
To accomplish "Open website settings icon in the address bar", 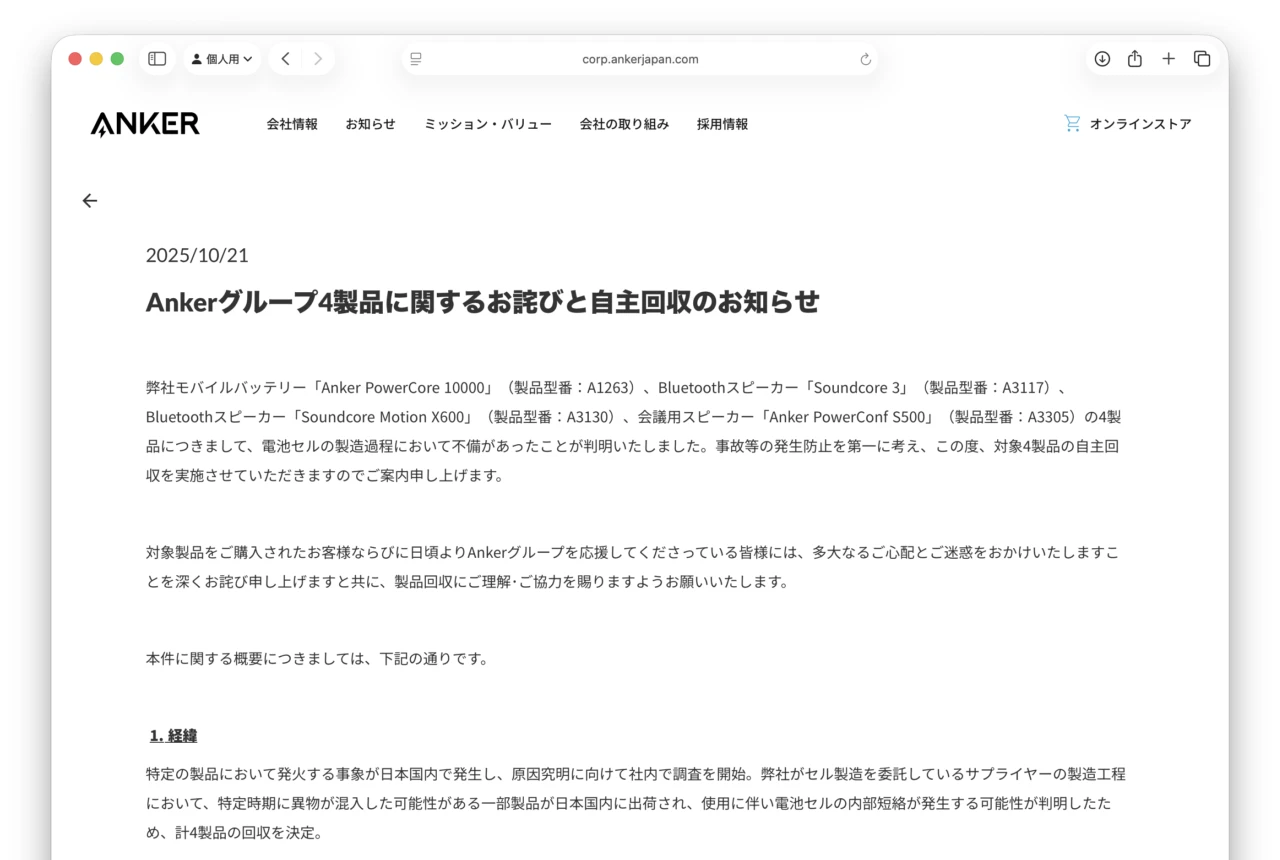I will (x=415, y=58).
